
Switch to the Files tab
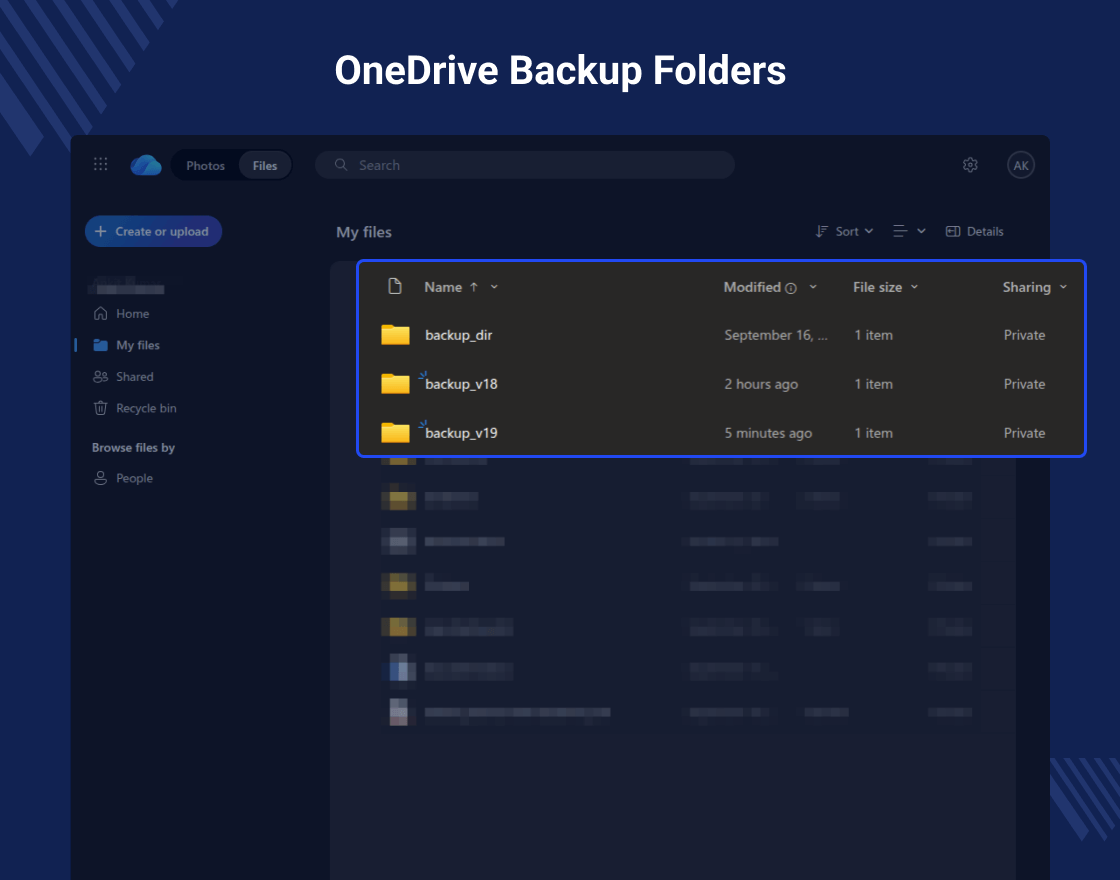point(264,166)
